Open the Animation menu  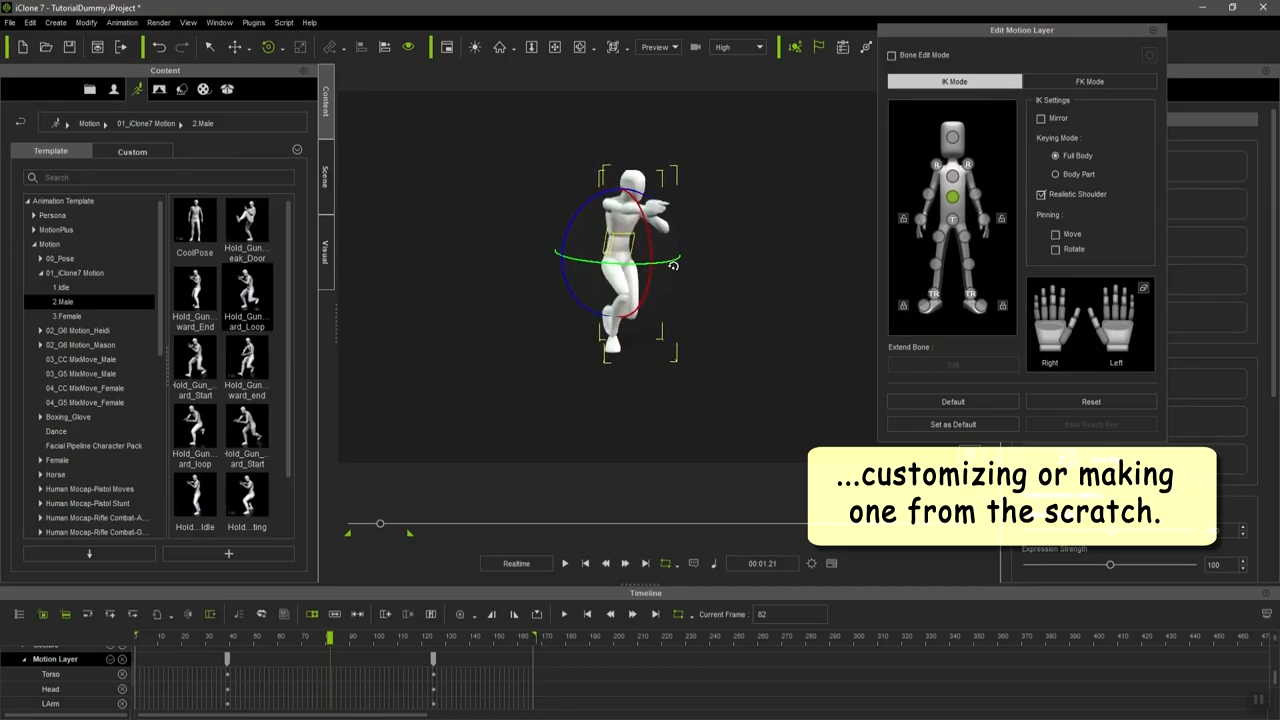click(122, 22)
